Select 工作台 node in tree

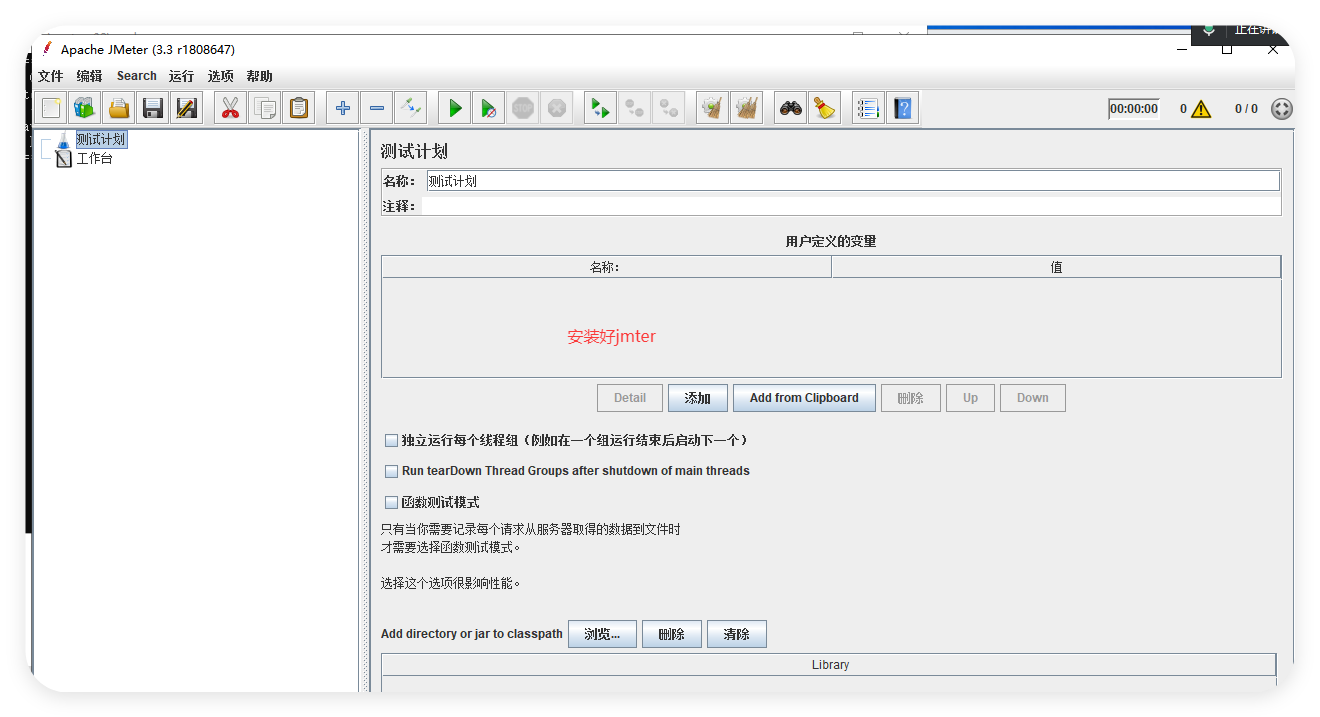coord(94,158)
